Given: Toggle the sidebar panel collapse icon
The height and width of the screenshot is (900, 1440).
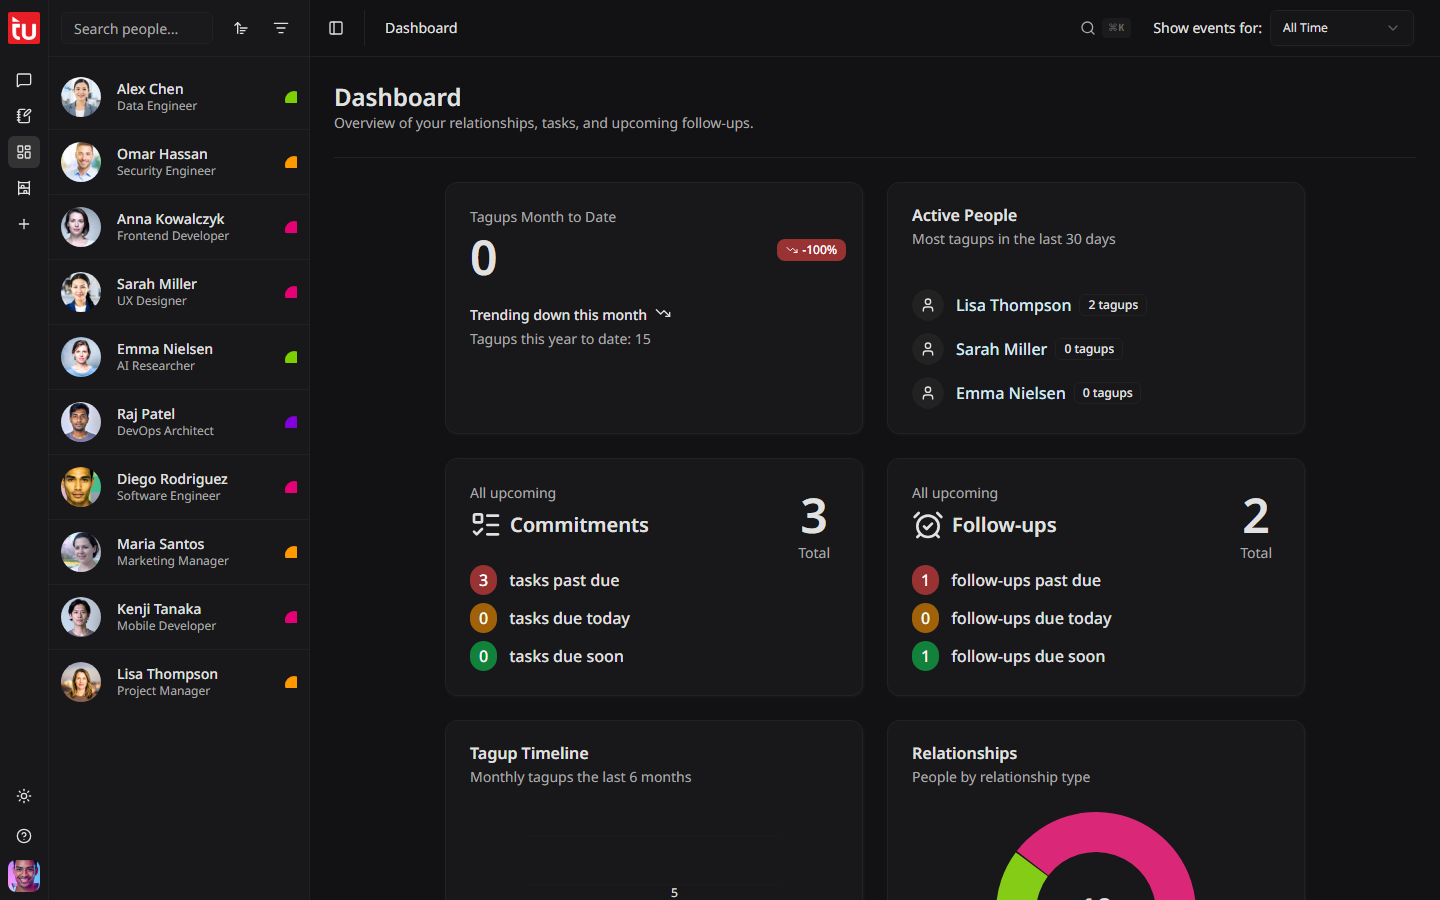Looking at the screenshot, I should click(336, 28).
